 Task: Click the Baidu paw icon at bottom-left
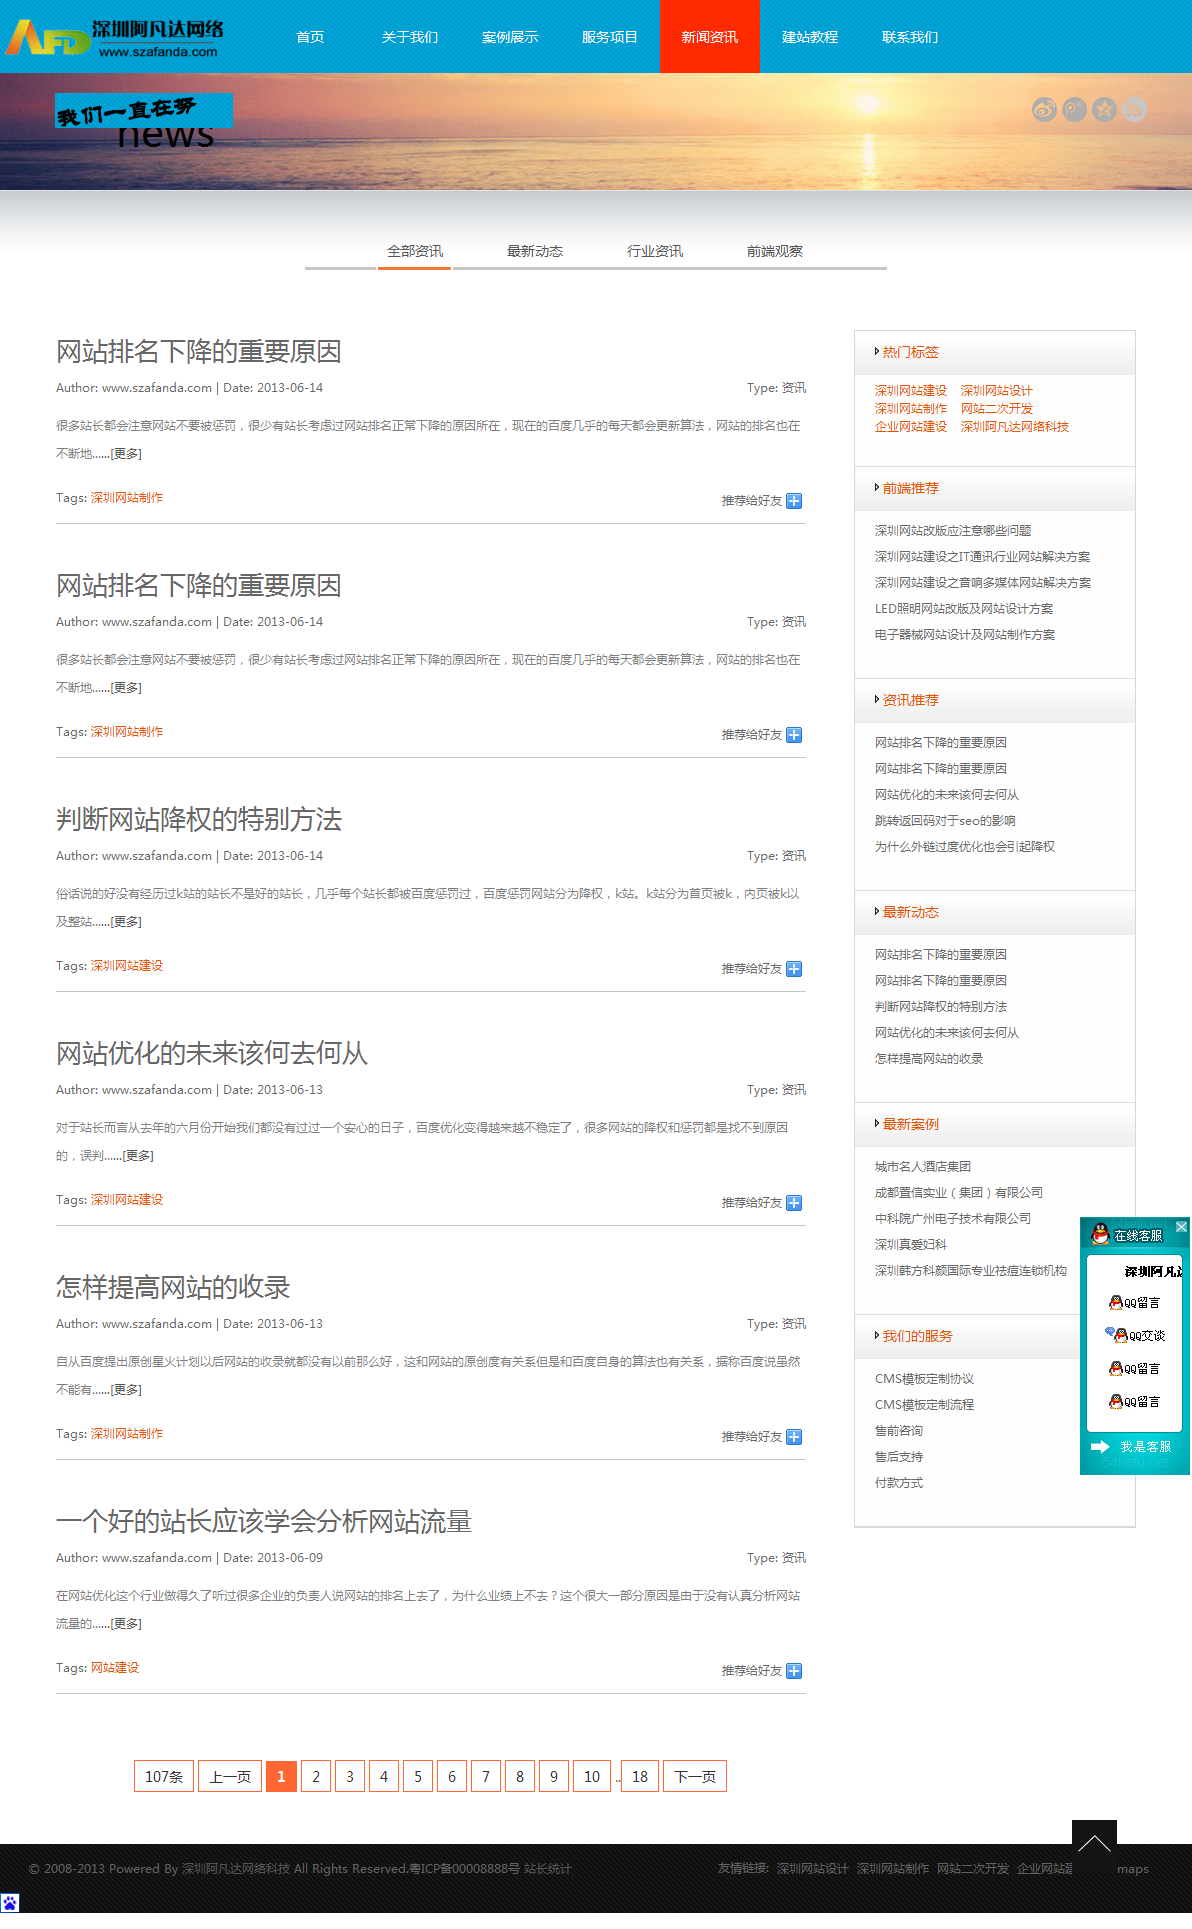pyautogui.click(x=10, y=1903)
